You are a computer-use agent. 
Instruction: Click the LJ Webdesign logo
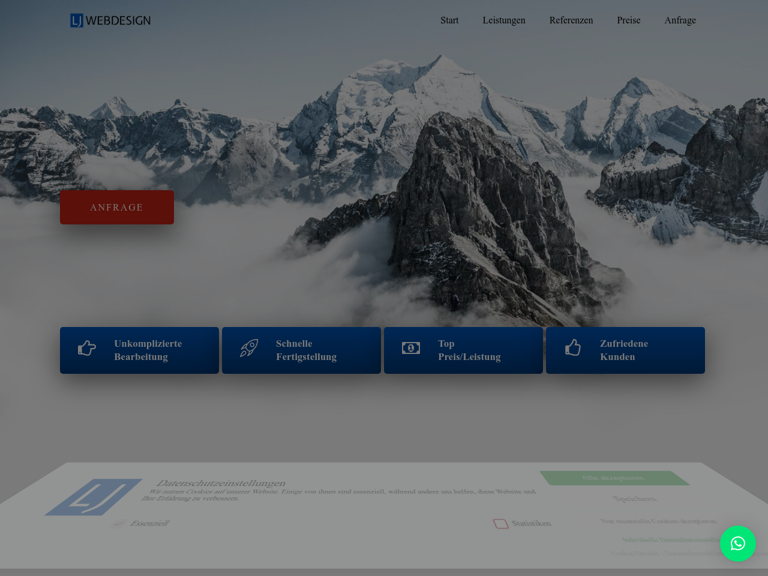tap(110, 21)
